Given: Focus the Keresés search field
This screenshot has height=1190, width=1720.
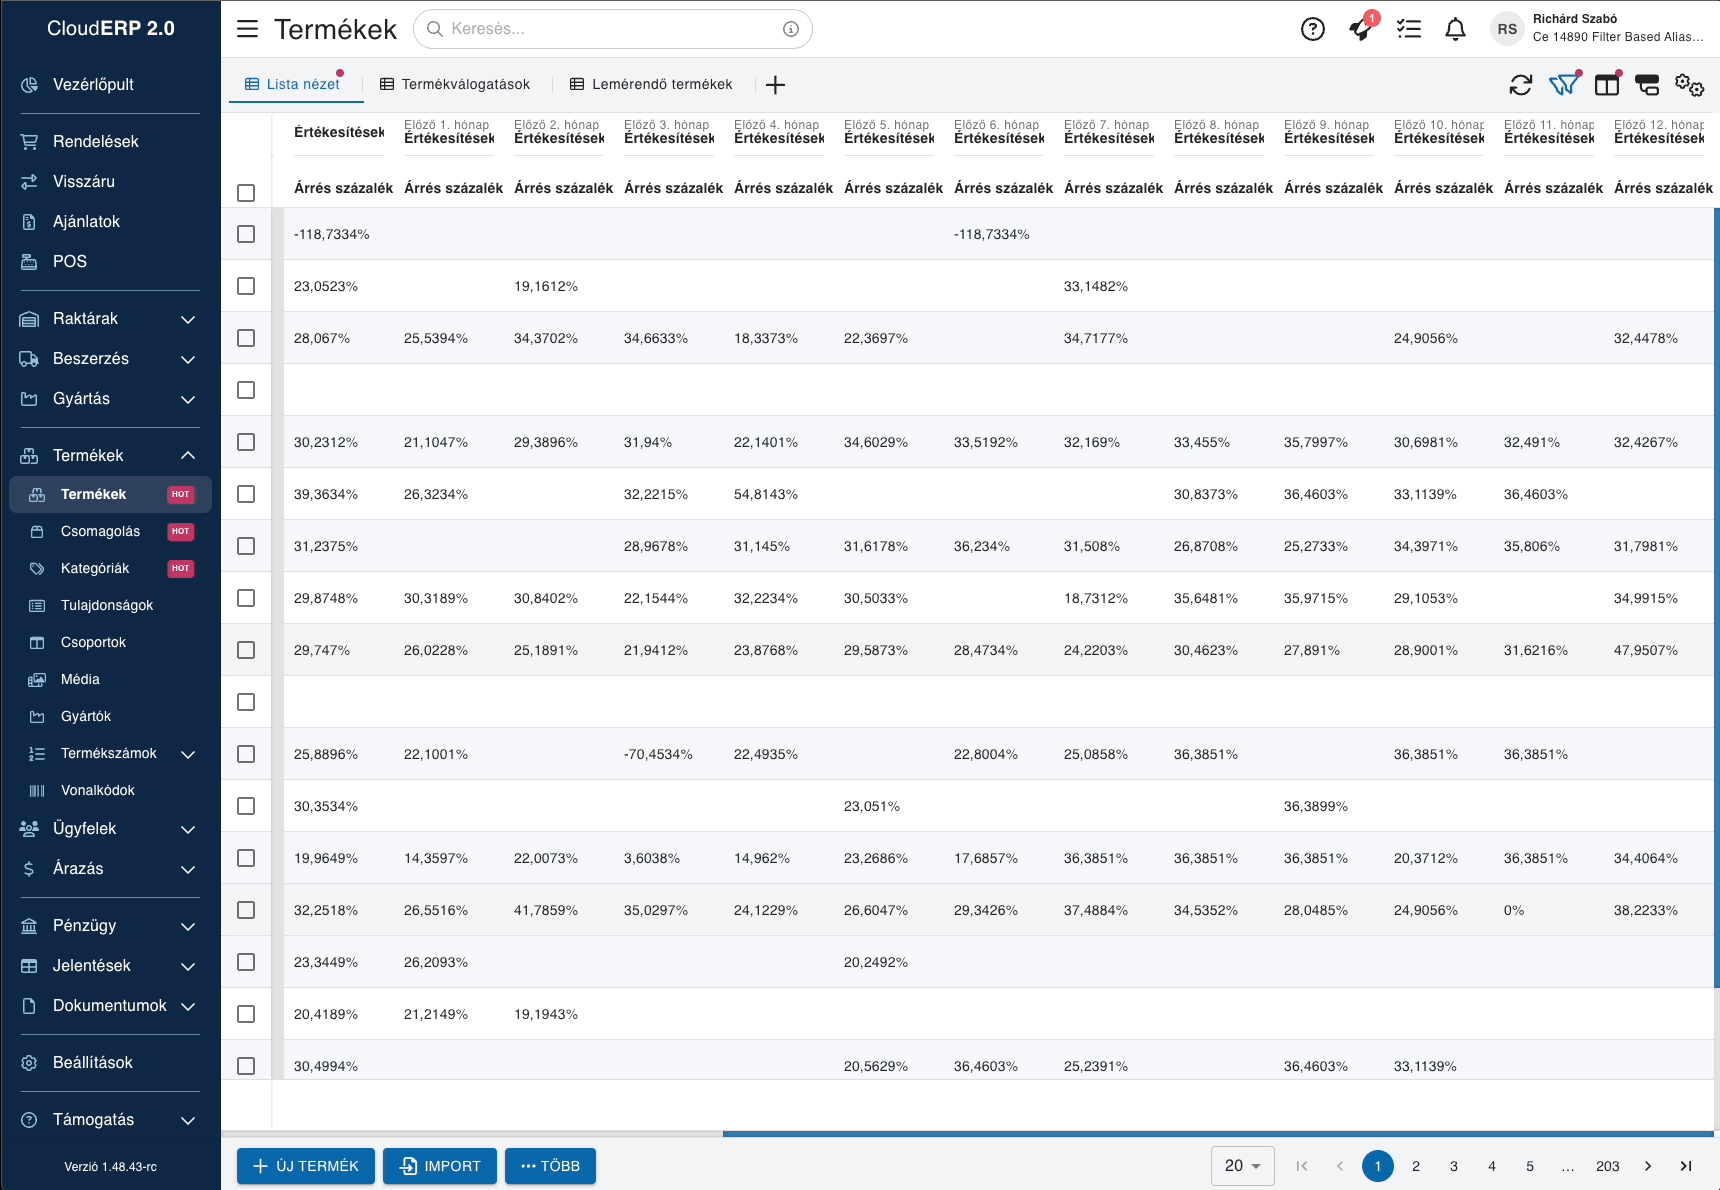Looking at the screenshot, I should click(613, 29).
